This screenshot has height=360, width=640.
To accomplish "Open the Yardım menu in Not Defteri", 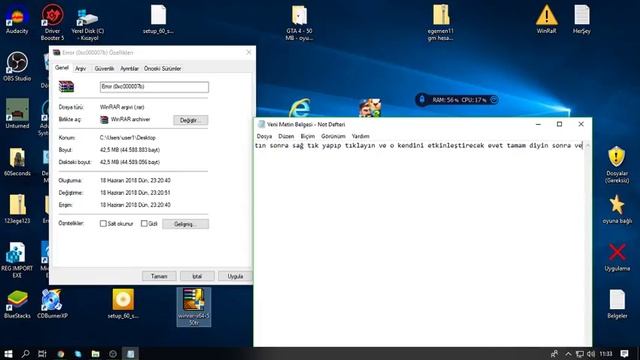I will pyautogui.click(x=360, y=136).
